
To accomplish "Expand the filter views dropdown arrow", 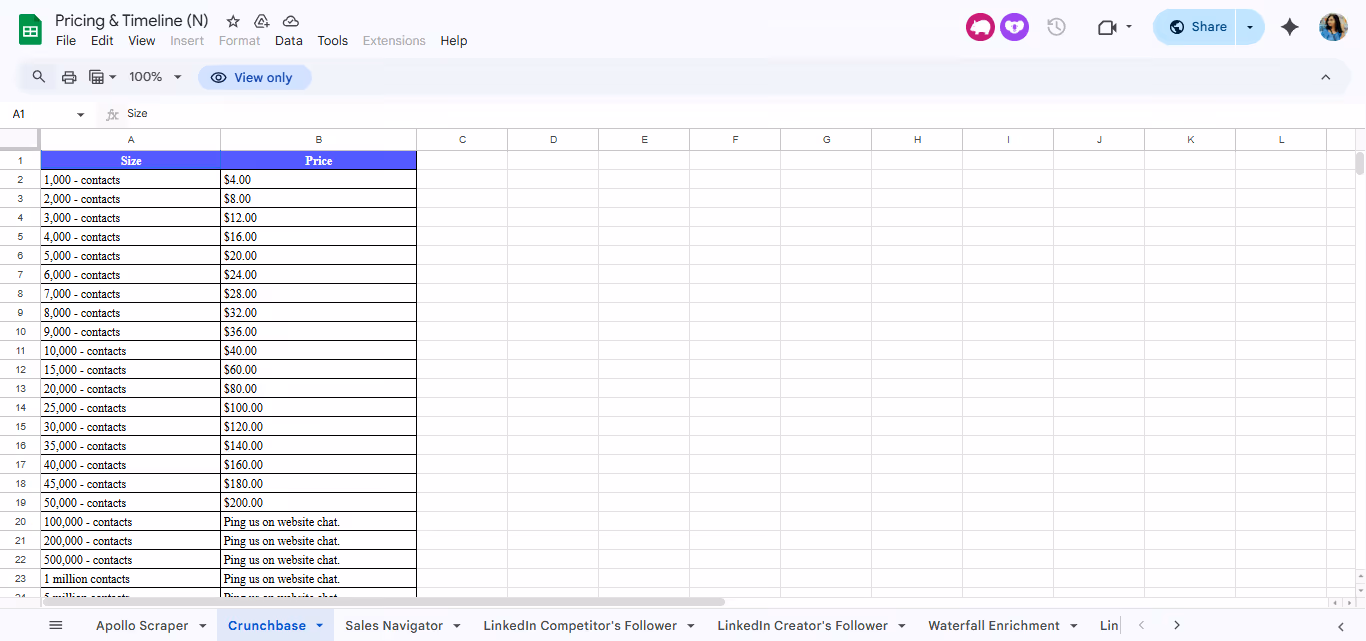I will coord(113,77).
